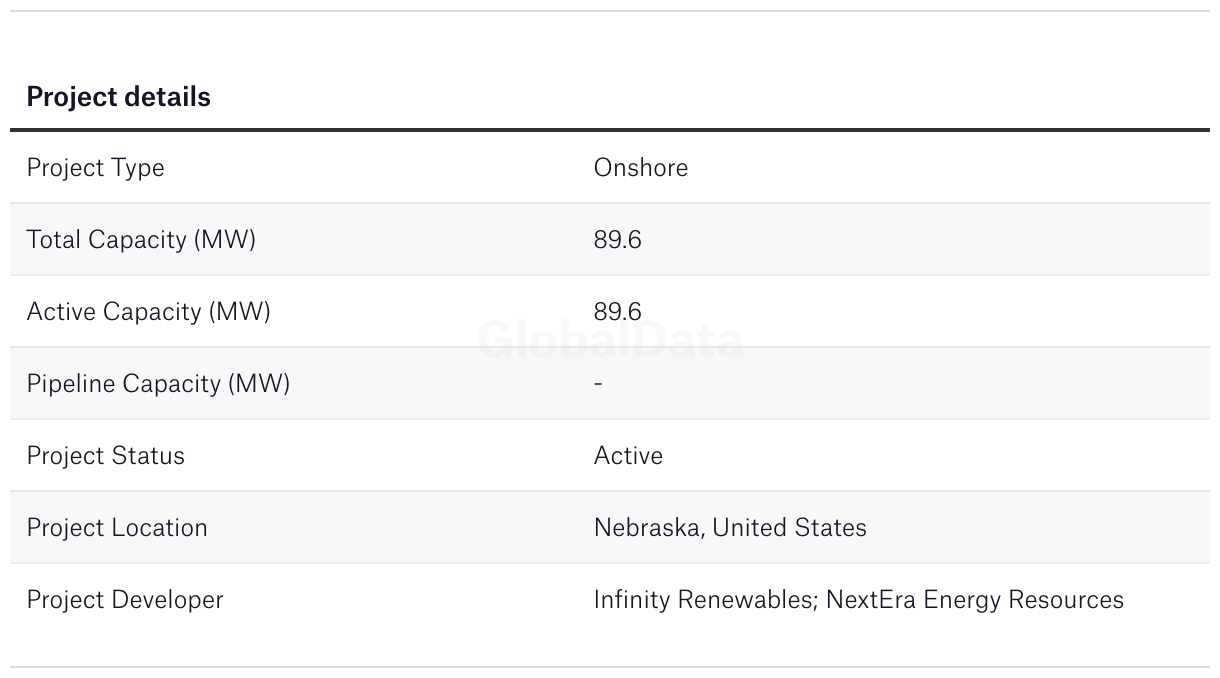Click the Project Type row label
The width and height of the screenshot is (1220, 678).
[95, 167]
